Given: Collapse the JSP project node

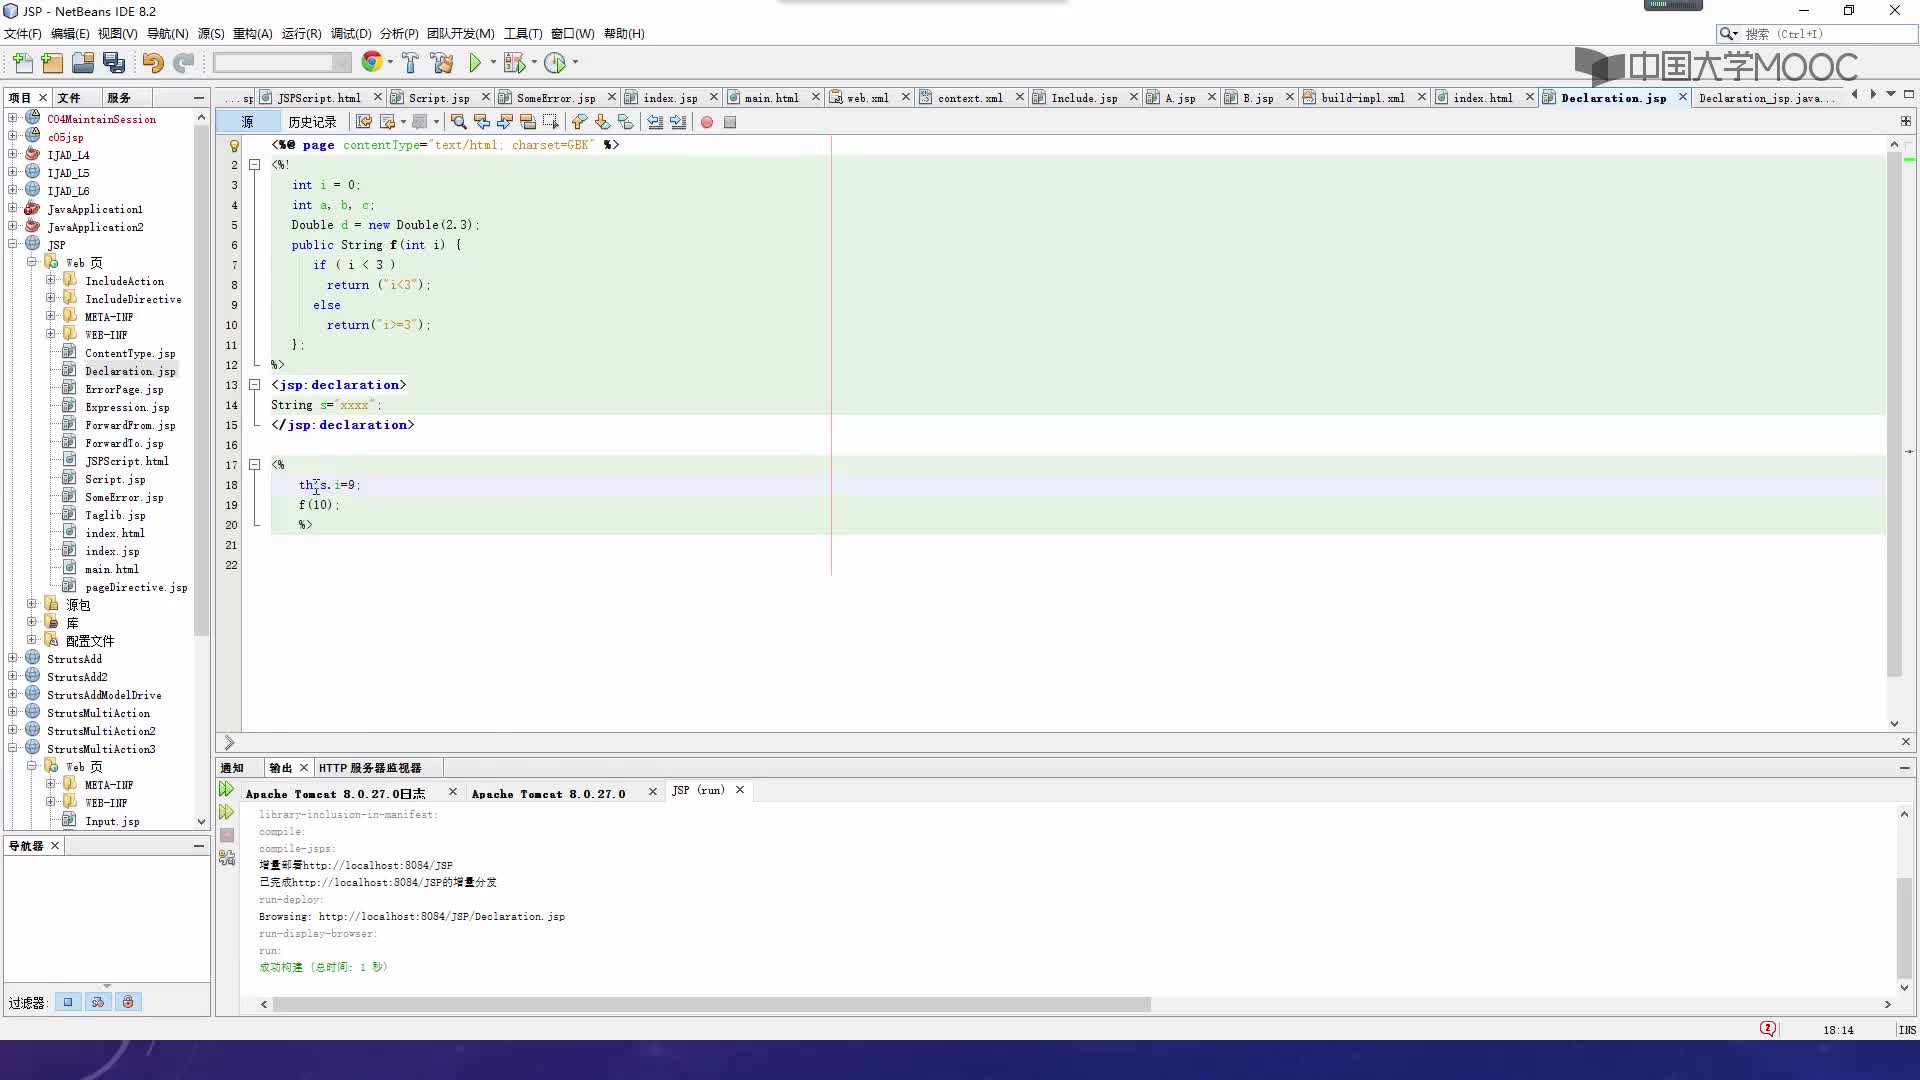Looking at the screenshot, I should pos(13,245).
